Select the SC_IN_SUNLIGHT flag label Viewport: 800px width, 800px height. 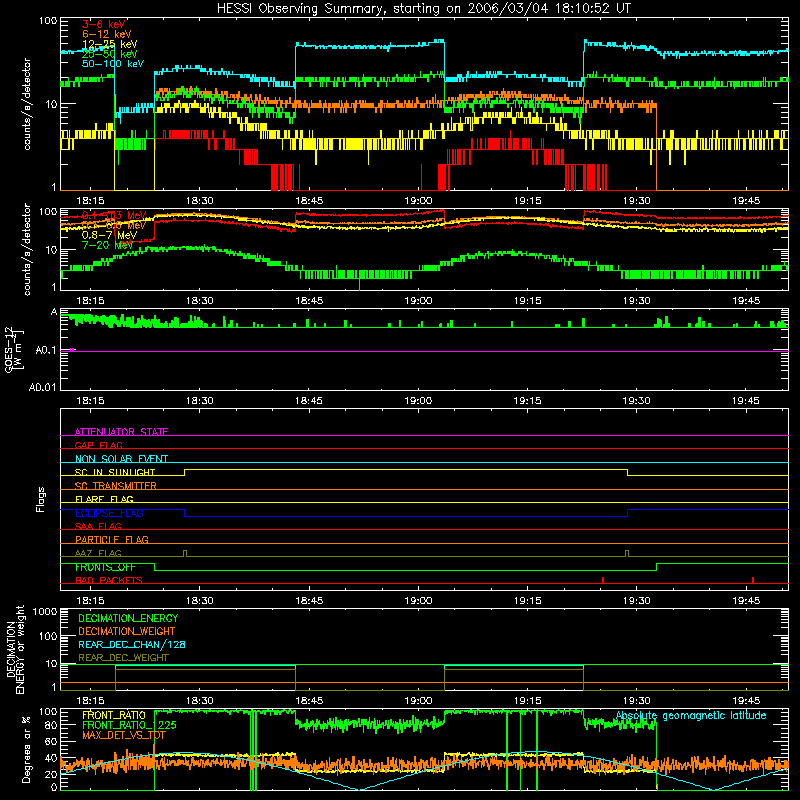coord(115,472)
